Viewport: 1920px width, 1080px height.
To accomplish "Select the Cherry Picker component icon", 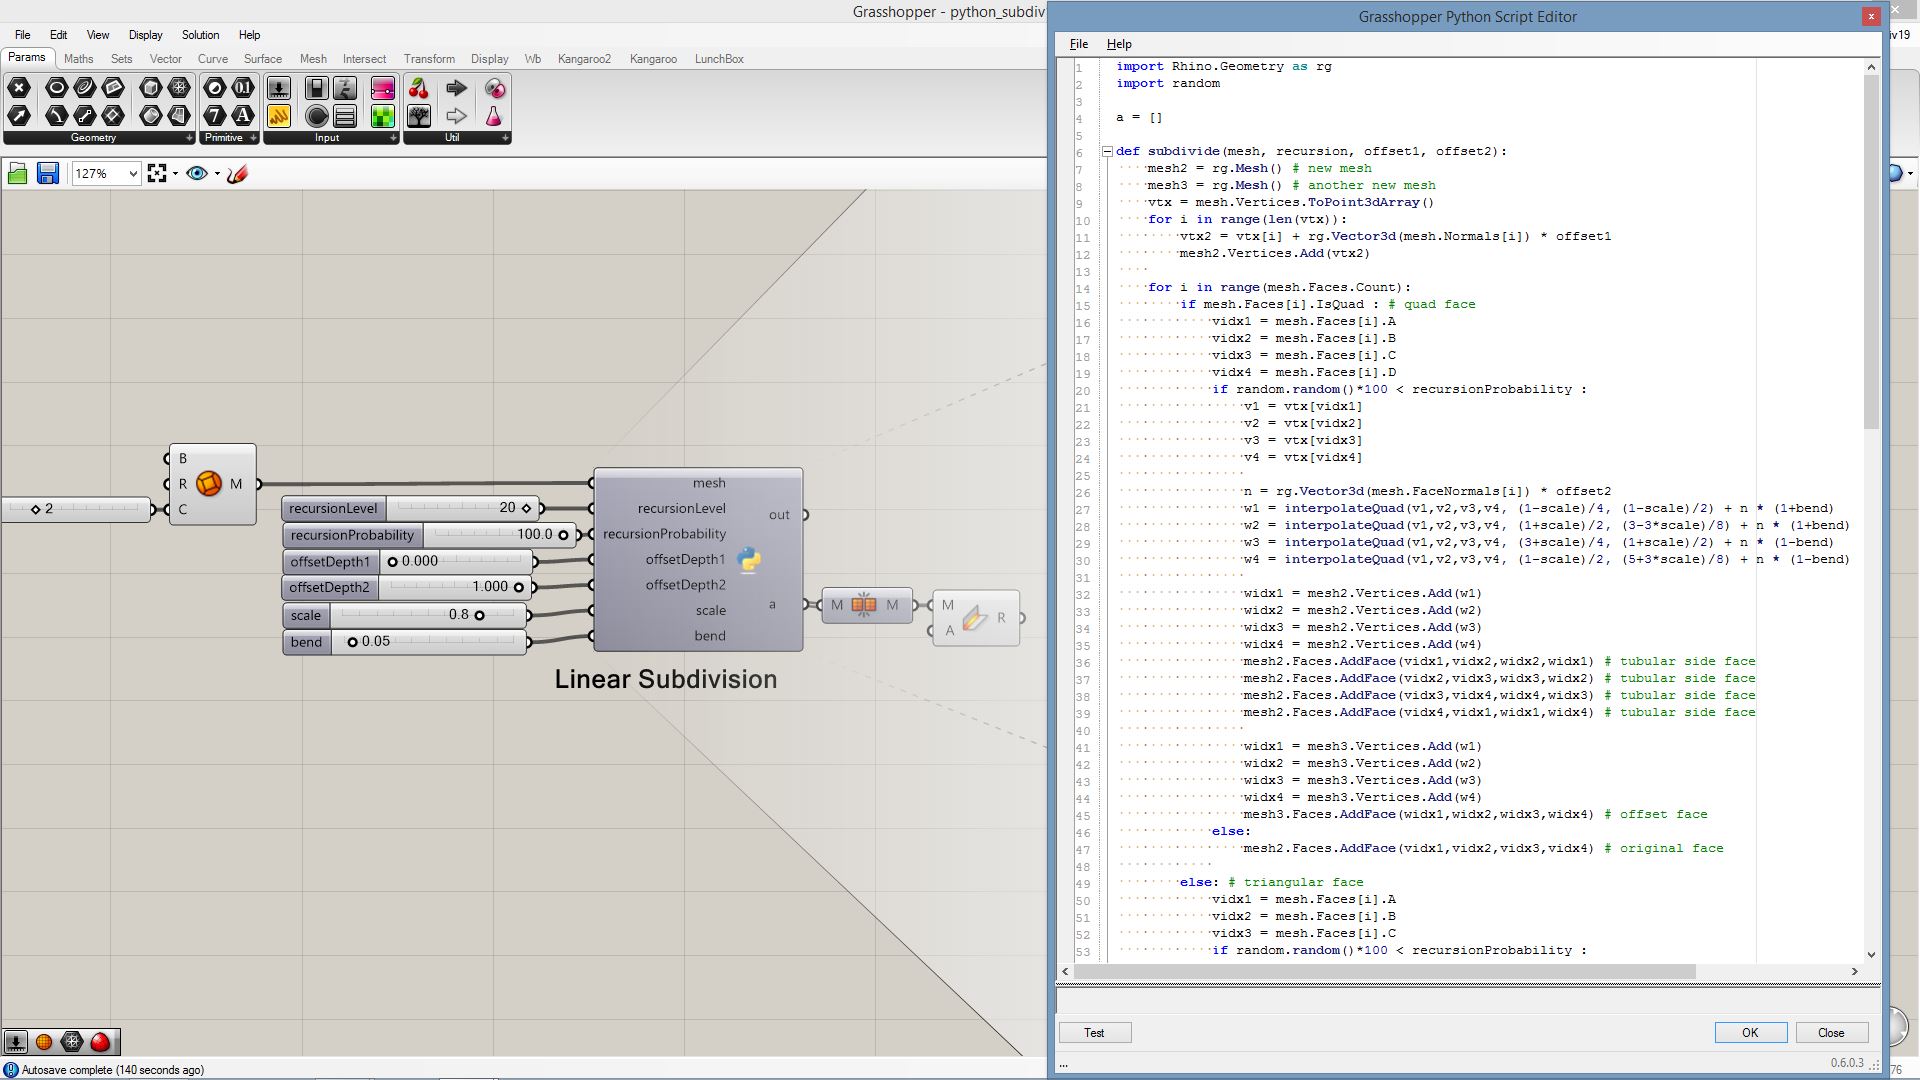I will point(419,89).
